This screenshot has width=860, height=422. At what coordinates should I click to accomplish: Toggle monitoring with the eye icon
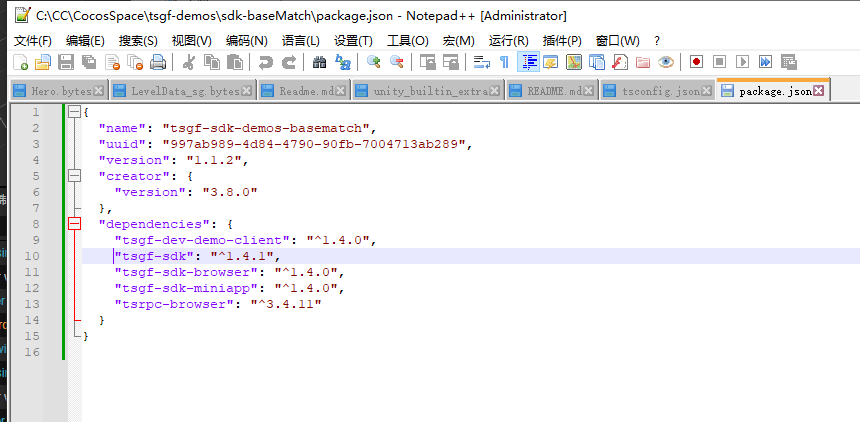point(666,62)
